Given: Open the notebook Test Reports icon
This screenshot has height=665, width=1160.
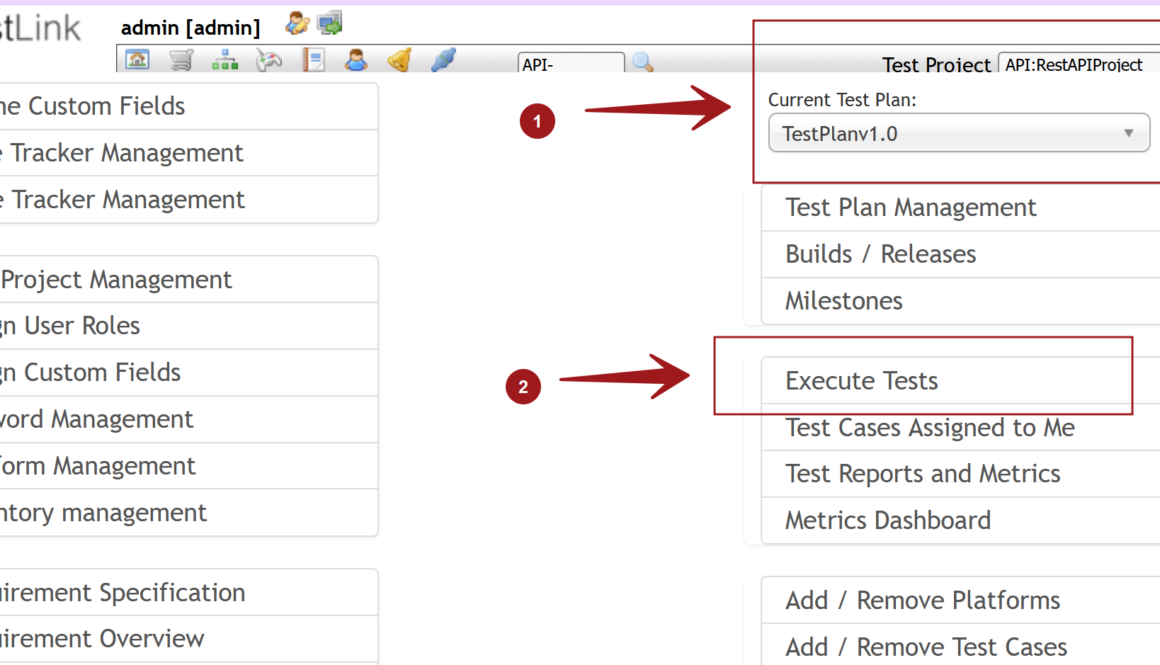Looking at the screenshot, I should [x=313, y=61].
